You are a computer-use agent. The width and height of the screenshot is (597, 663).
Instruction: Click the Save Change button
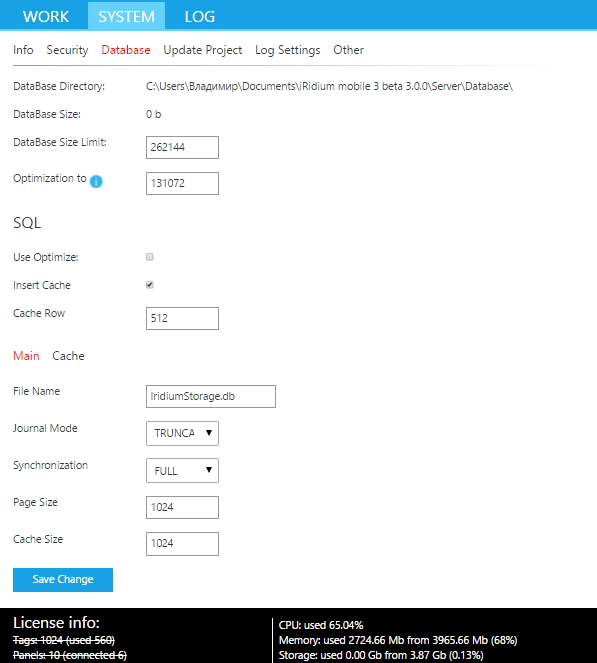pyautogui.click(x=63, y=580)
